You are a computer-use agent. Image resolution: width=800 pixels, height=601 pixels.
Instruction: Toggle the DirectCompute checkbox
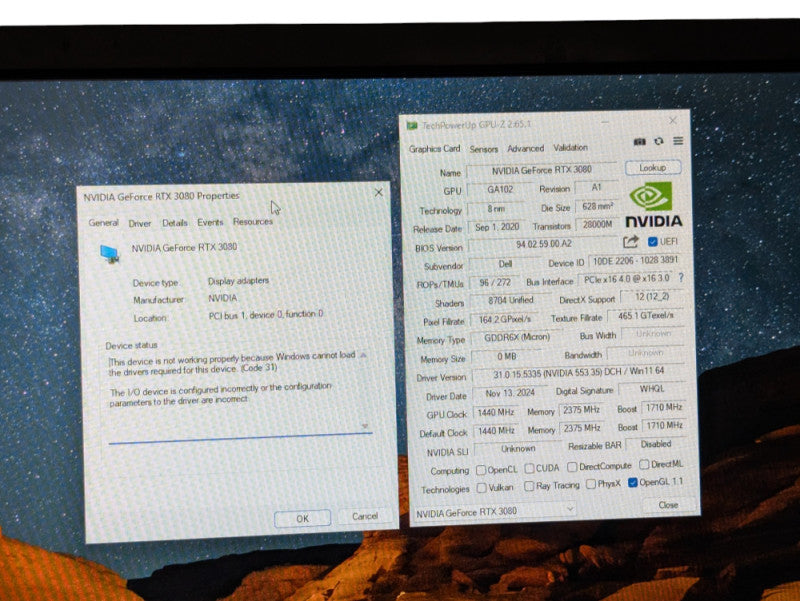572,467
